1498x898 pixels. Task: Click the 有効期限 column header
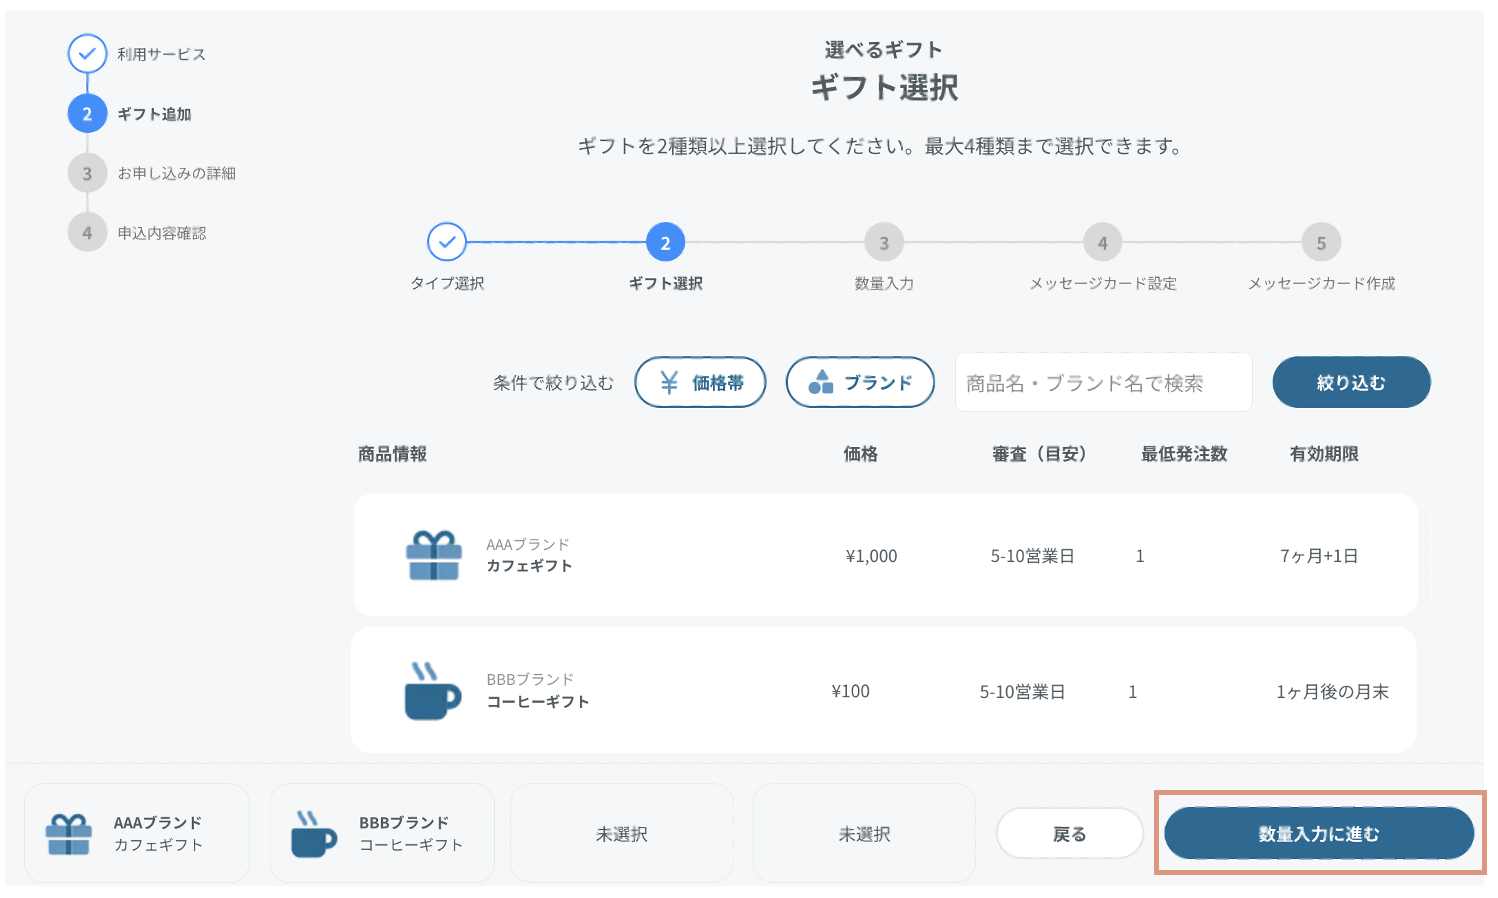(x=1324, y=454)
